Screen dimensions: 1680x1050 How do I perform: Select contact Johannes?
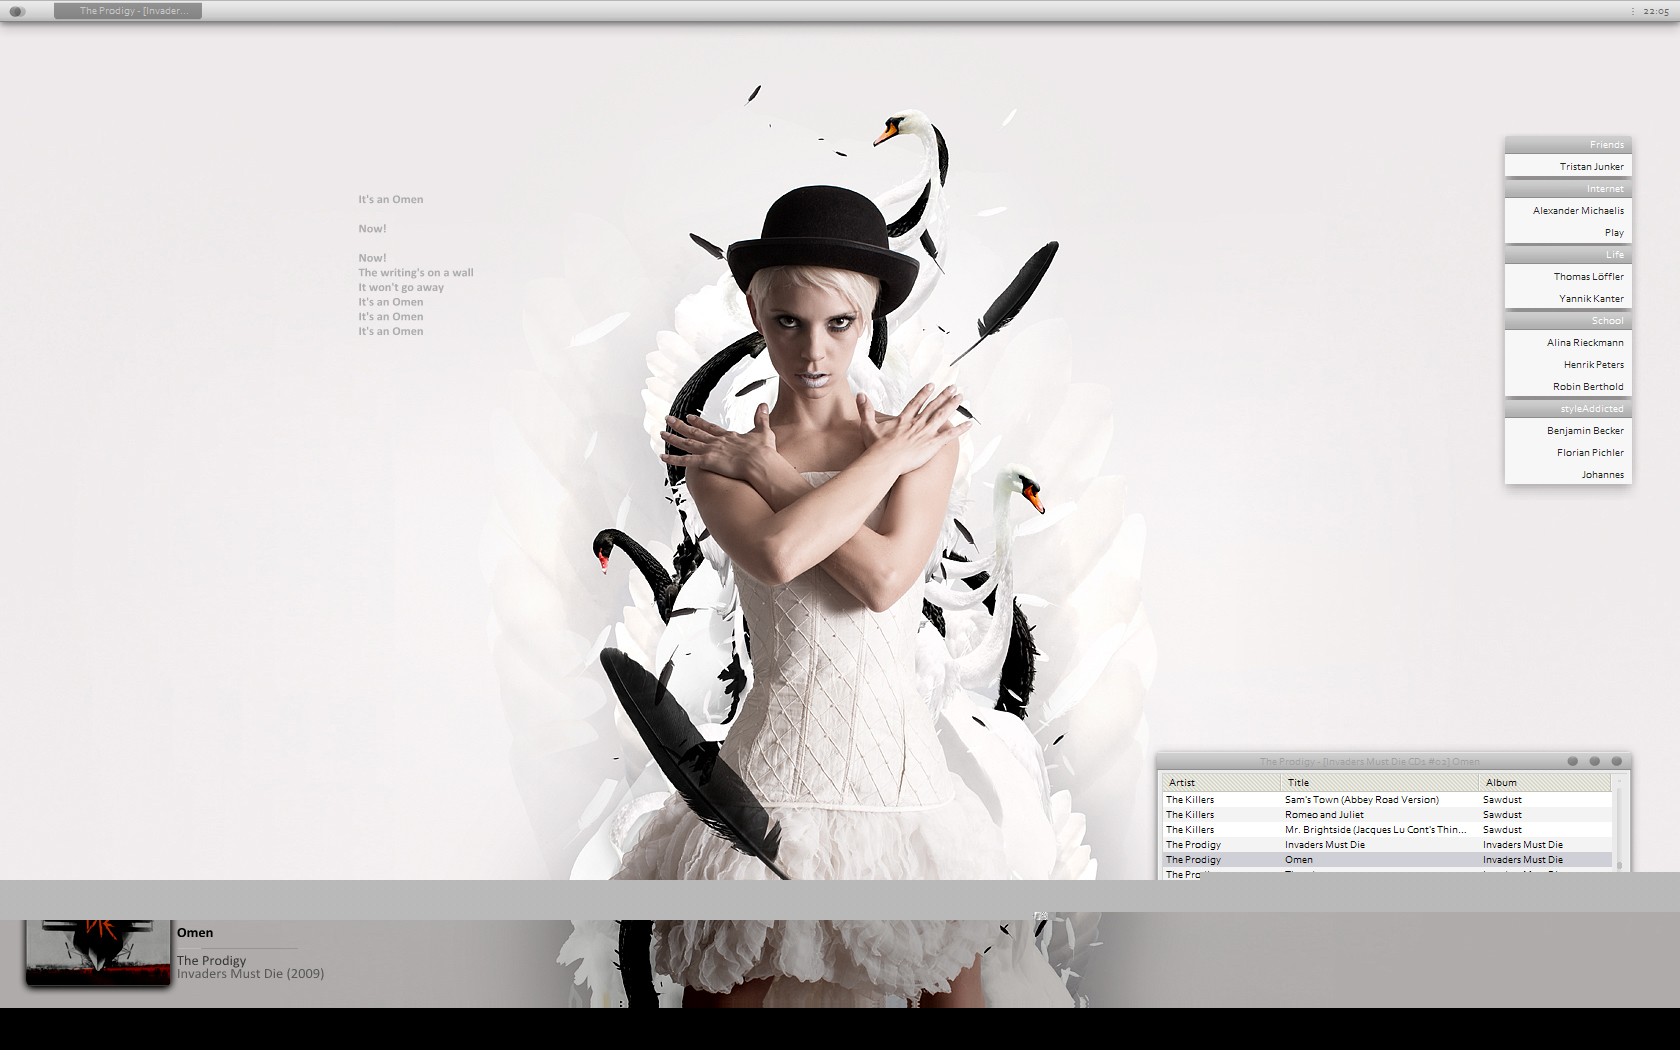pos(1568,475)
